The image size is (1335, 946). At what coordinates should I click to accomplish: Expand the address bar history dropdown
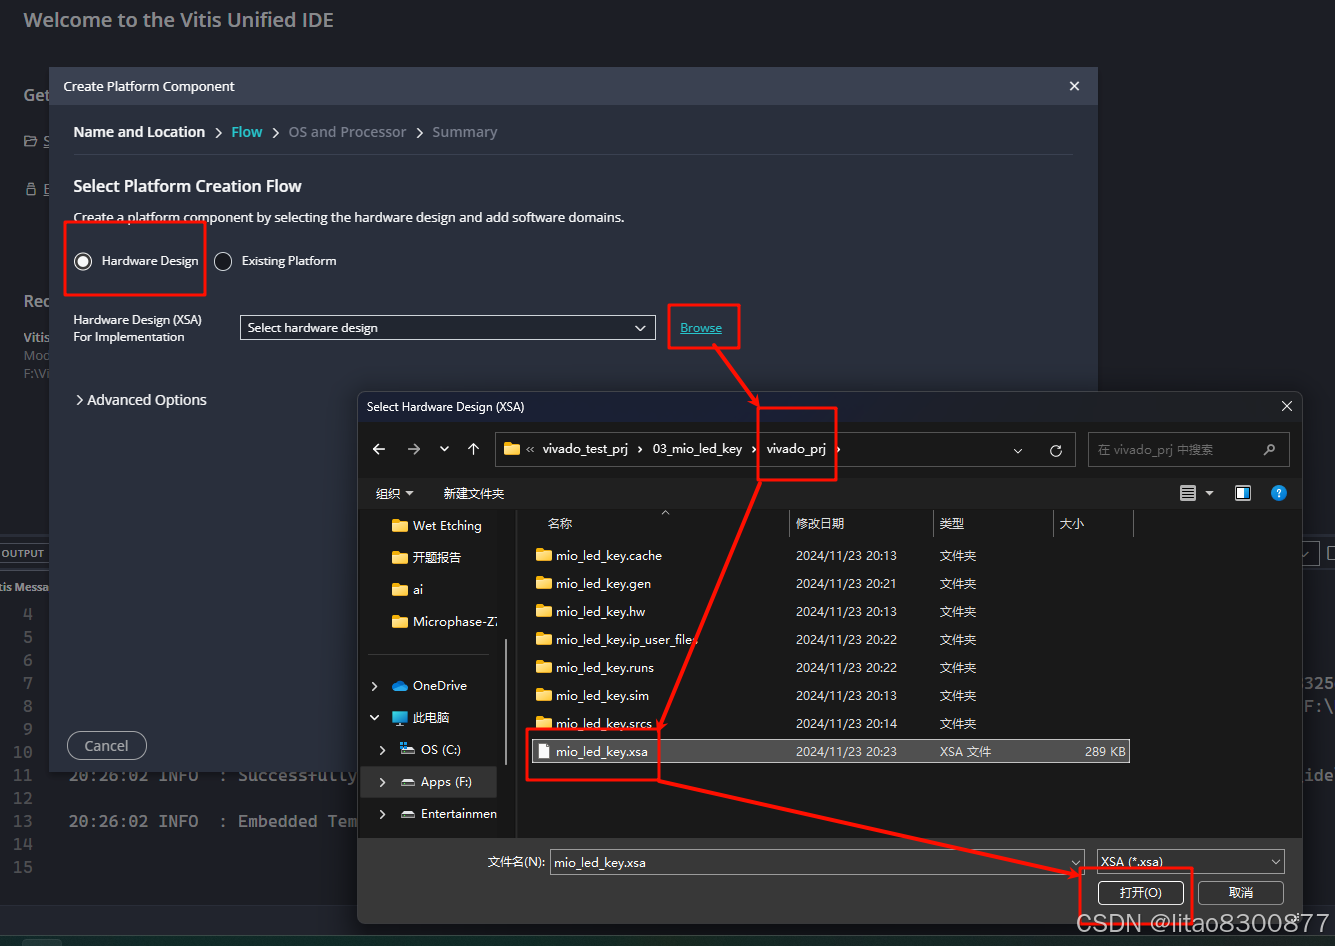(x=1018, y=451)
